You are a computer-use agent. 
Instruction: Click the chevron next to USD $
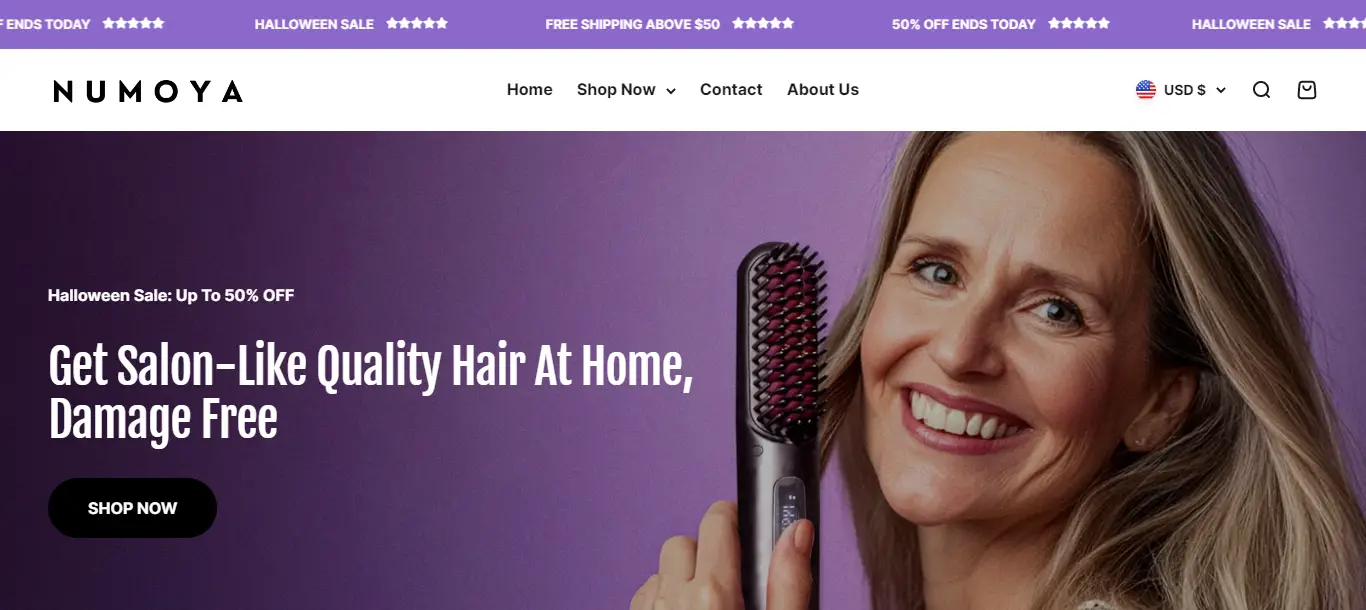(1220, 91)
